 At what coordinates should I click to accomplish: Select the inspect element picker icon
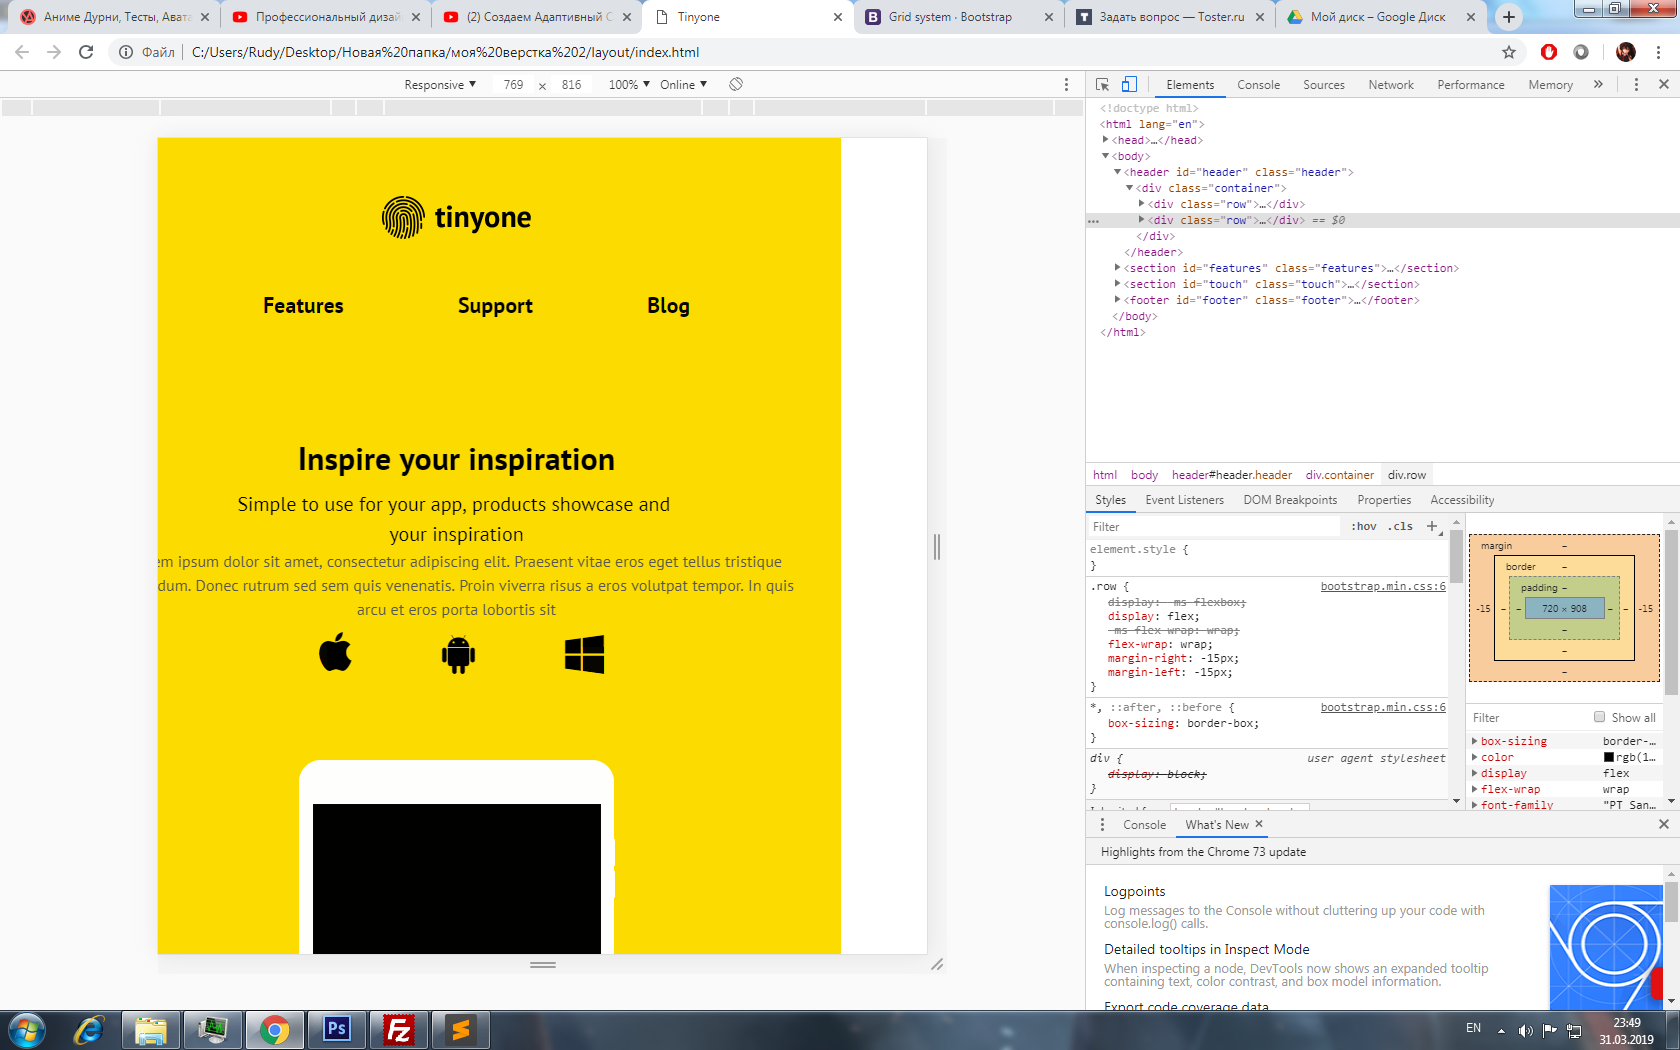1102,85
